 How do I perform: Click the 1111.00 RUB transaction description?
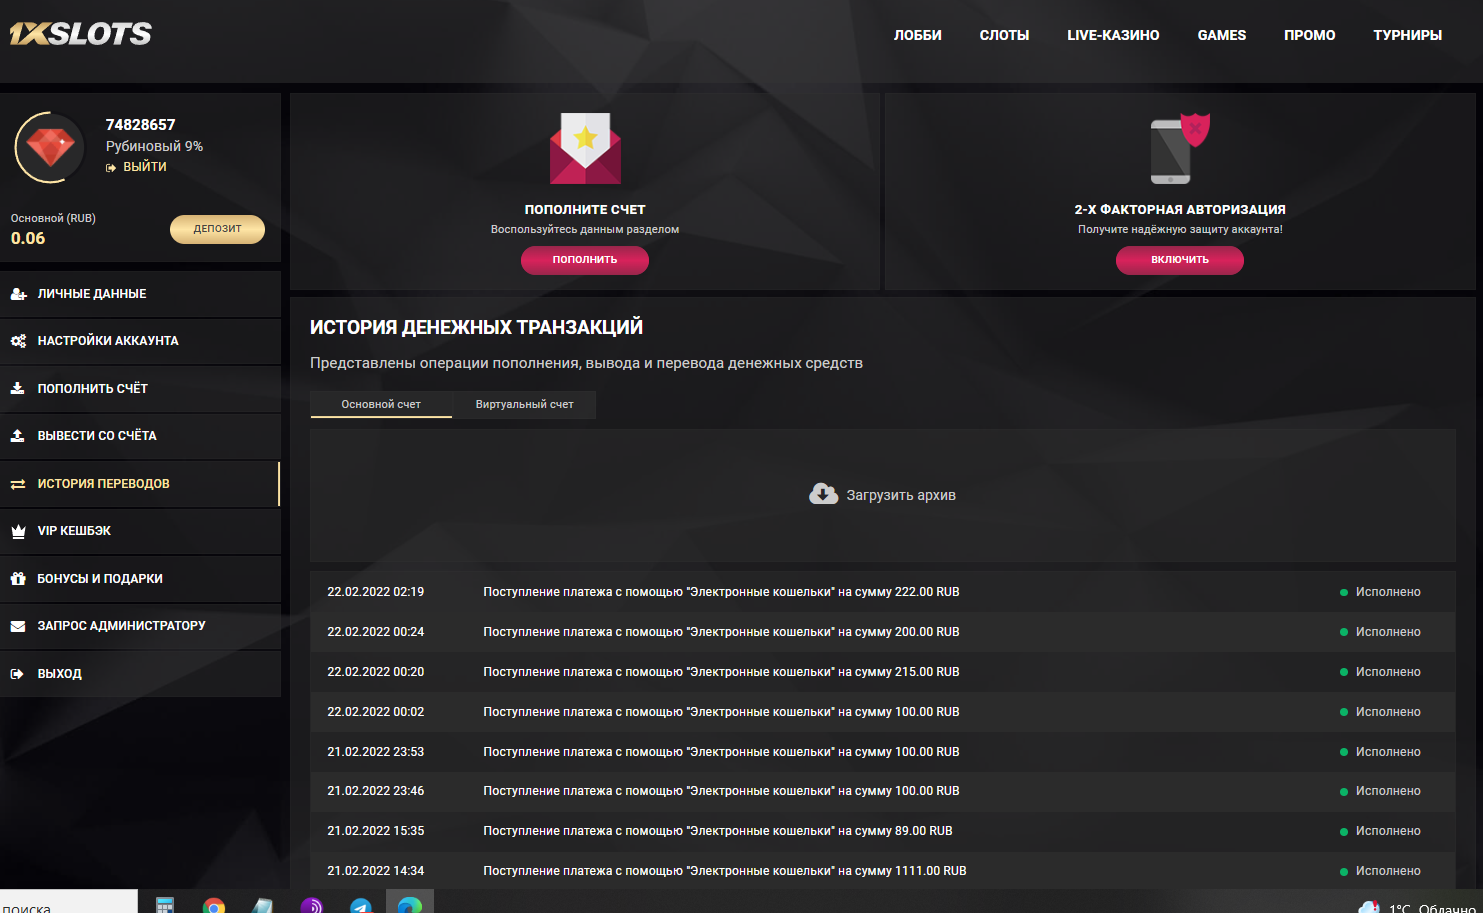(x=725, y=871)
